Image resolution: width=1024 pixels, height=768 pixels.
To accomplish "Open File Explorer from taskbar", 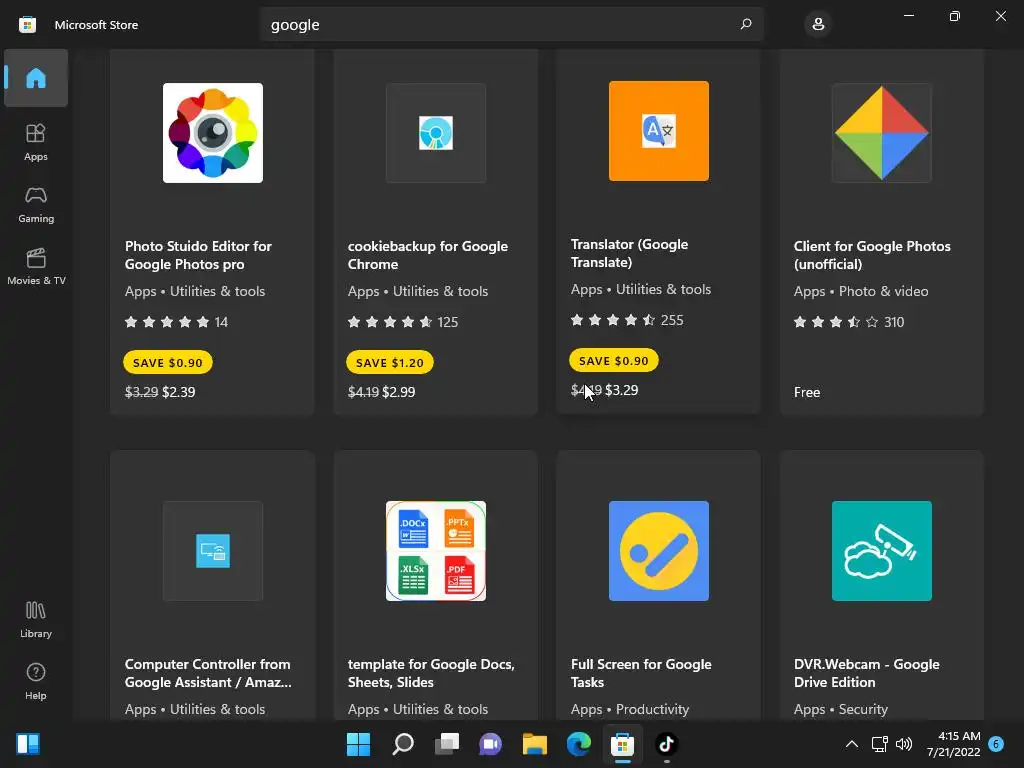I will (535, 744).
